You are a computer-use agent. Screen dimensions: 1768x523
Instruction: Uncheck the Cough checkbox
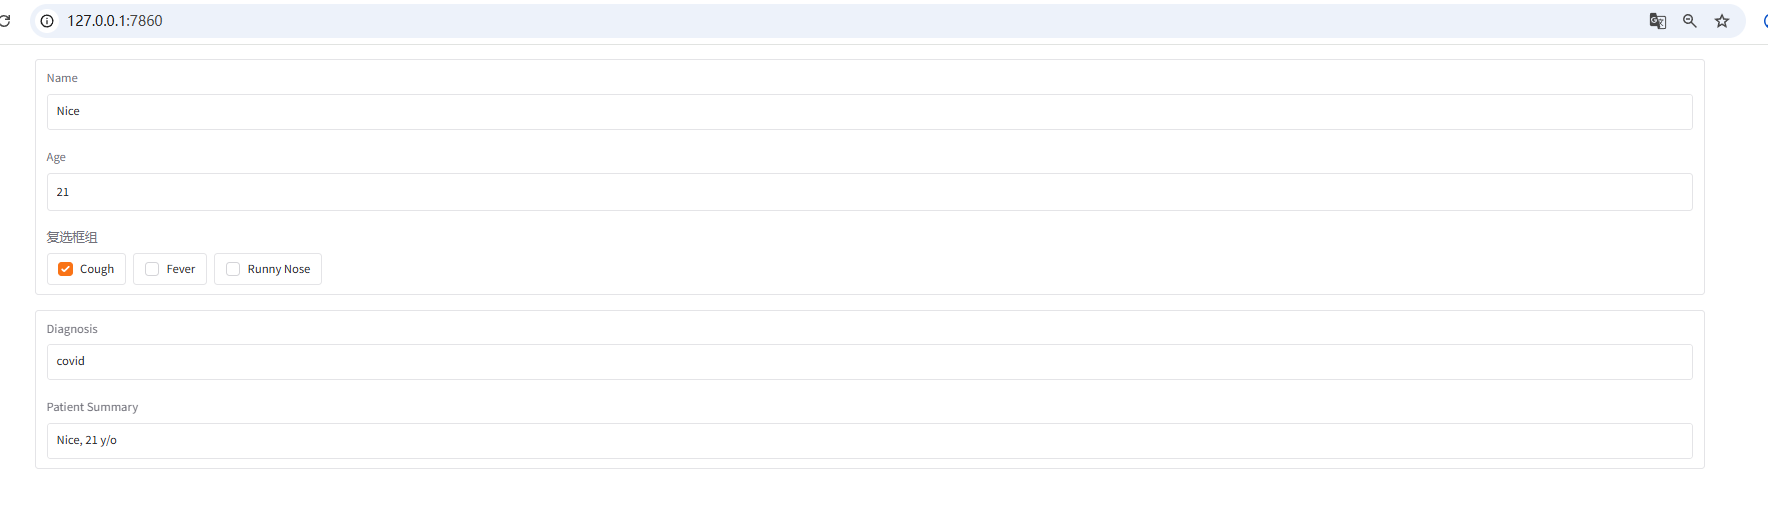pos(66,269)
